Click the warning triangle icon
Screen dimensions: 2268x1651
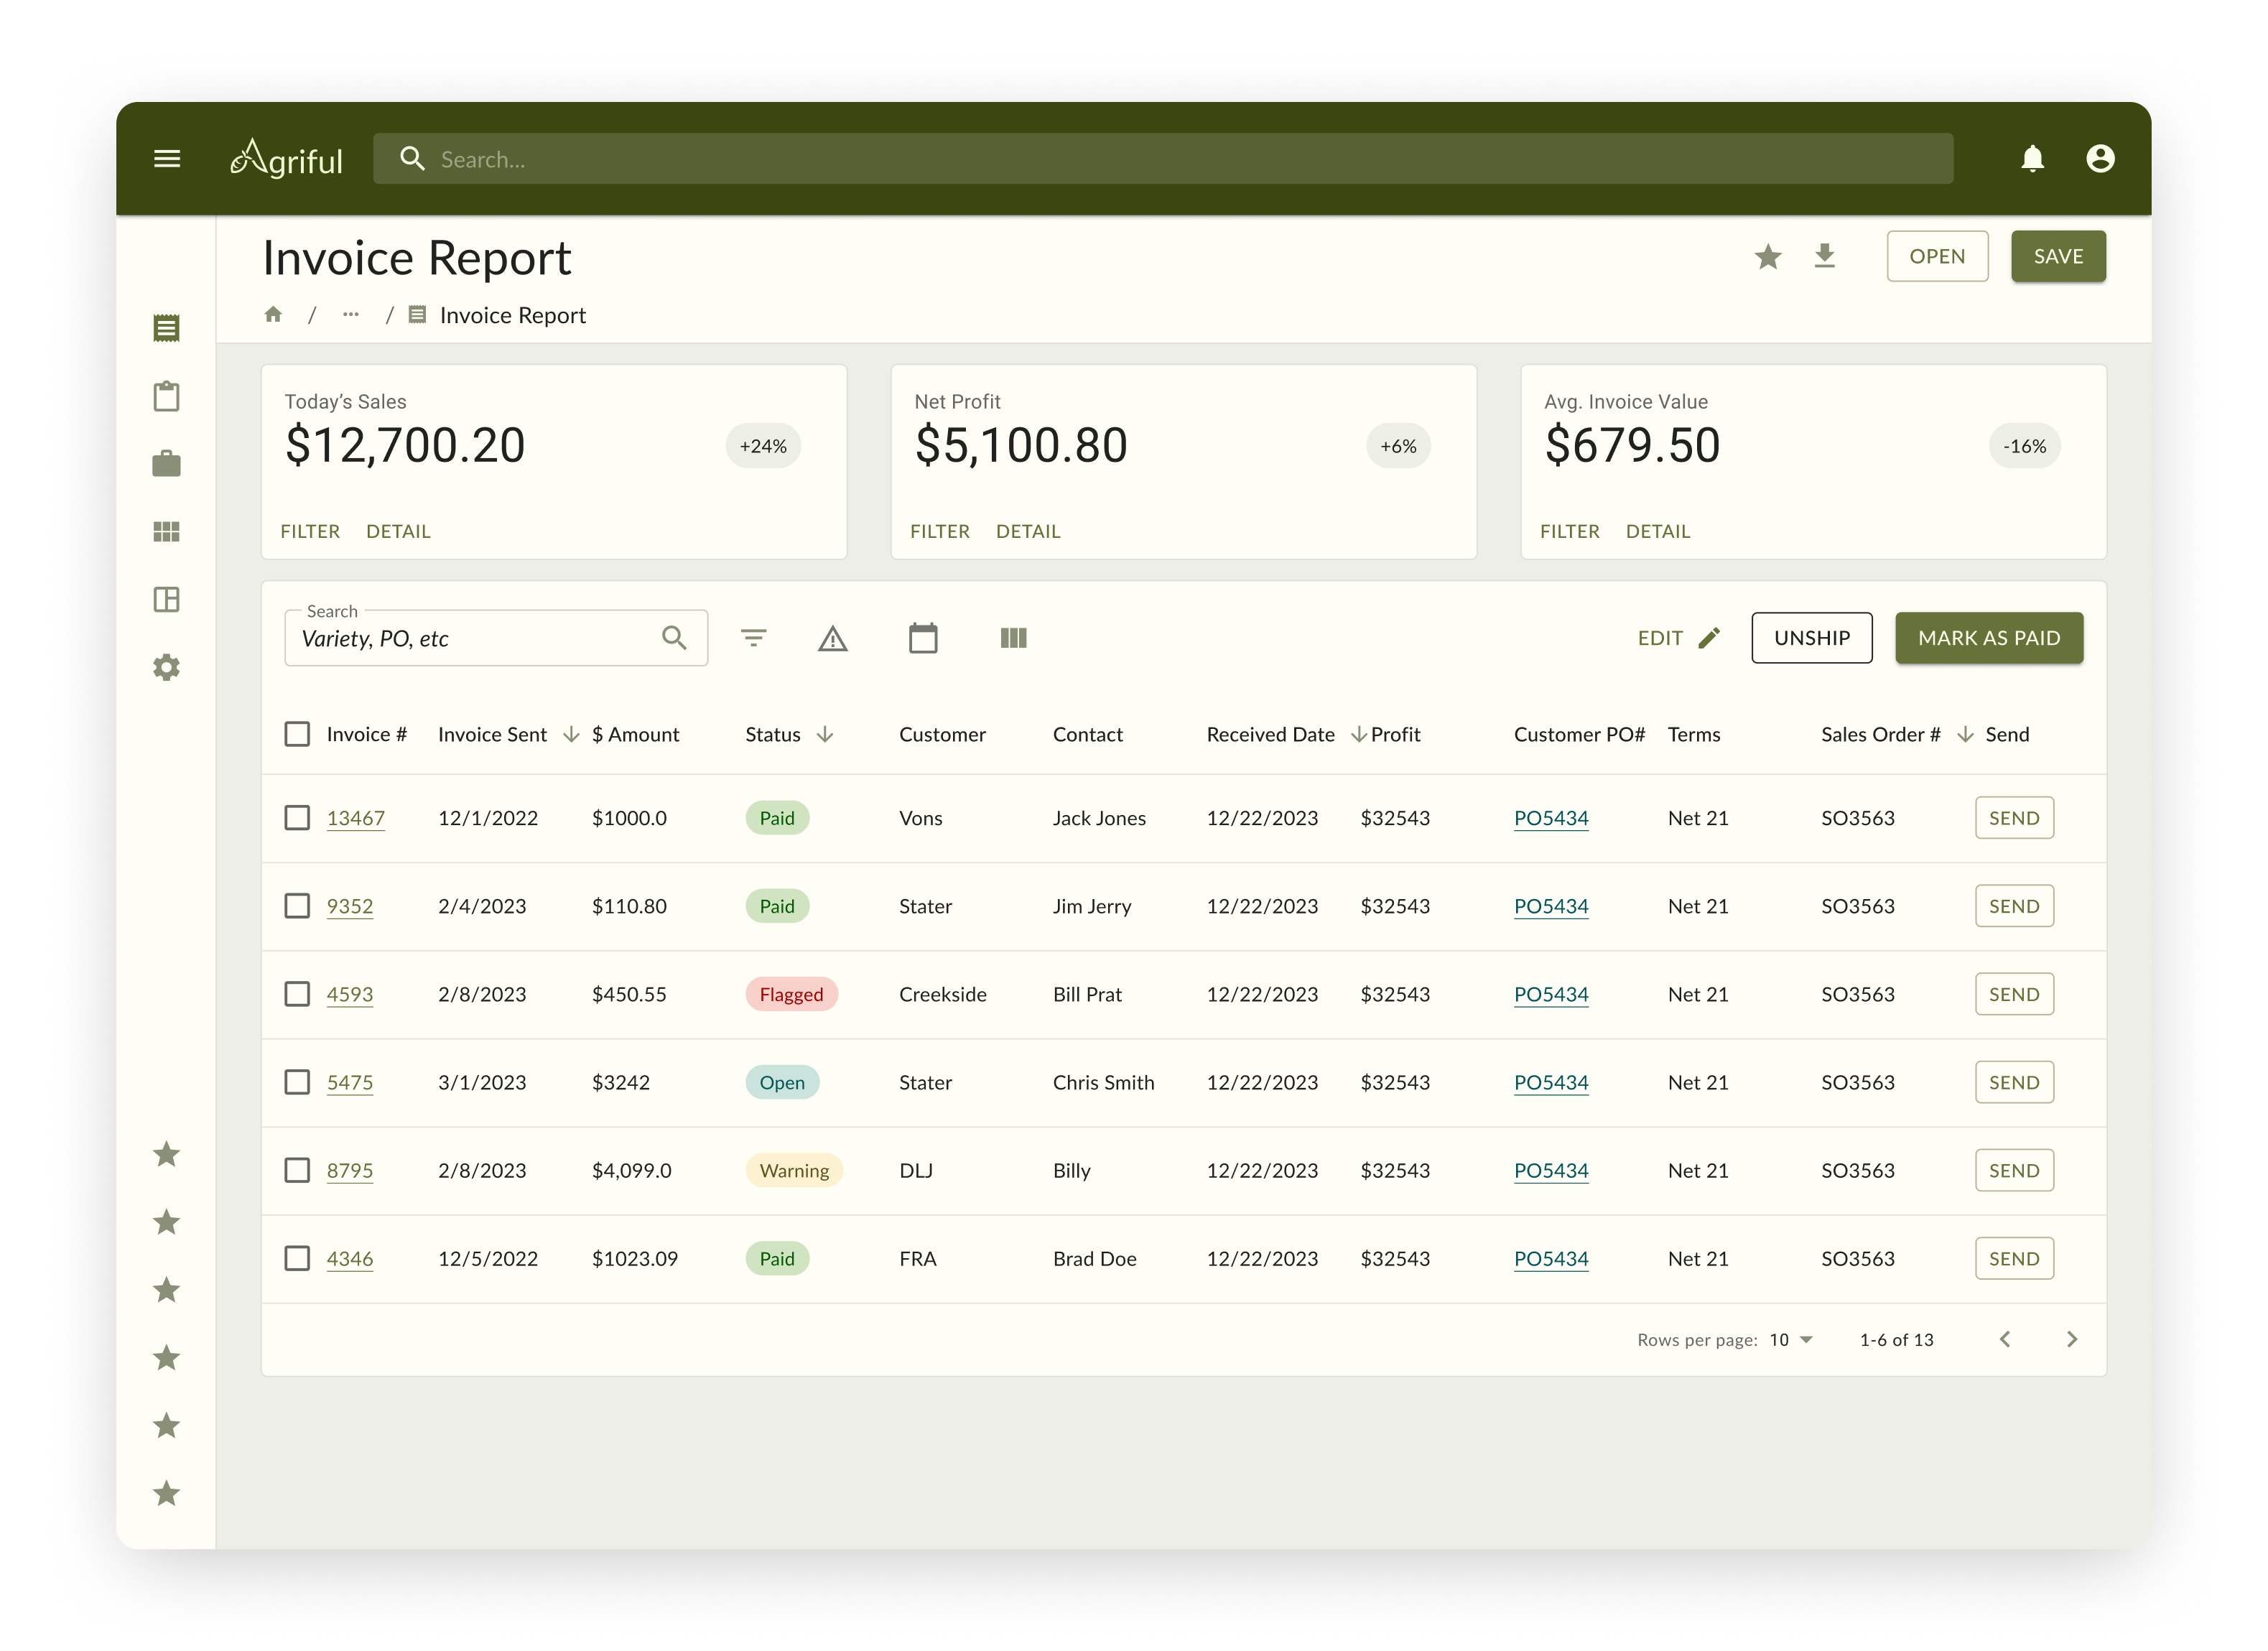pyautogui.click(x=832, y=638)
